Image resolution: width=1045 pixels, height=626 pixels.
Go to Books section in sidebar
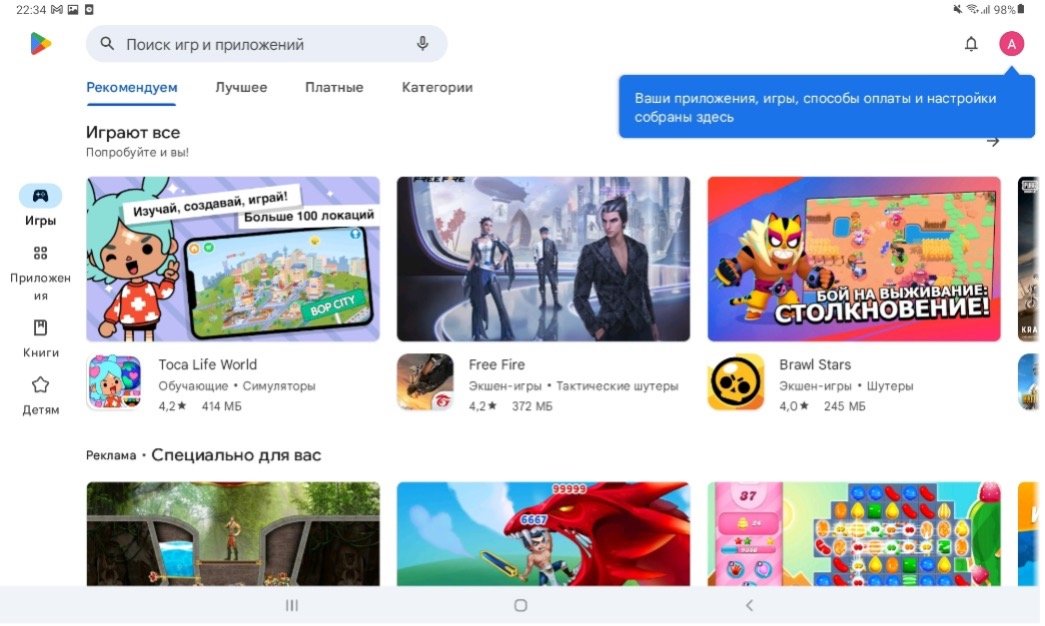click(x=40, y=328)
